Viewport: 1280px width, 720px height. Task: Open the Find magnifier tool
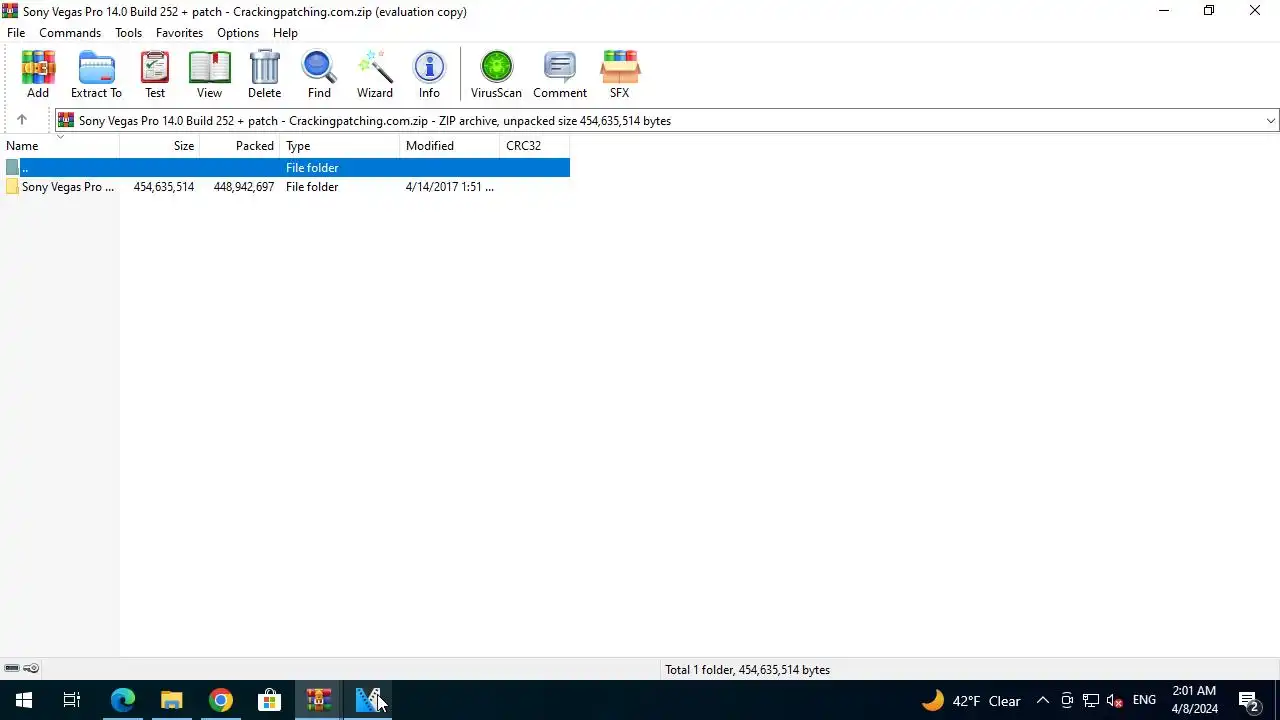pyautogui.click(x=319, y=74)
